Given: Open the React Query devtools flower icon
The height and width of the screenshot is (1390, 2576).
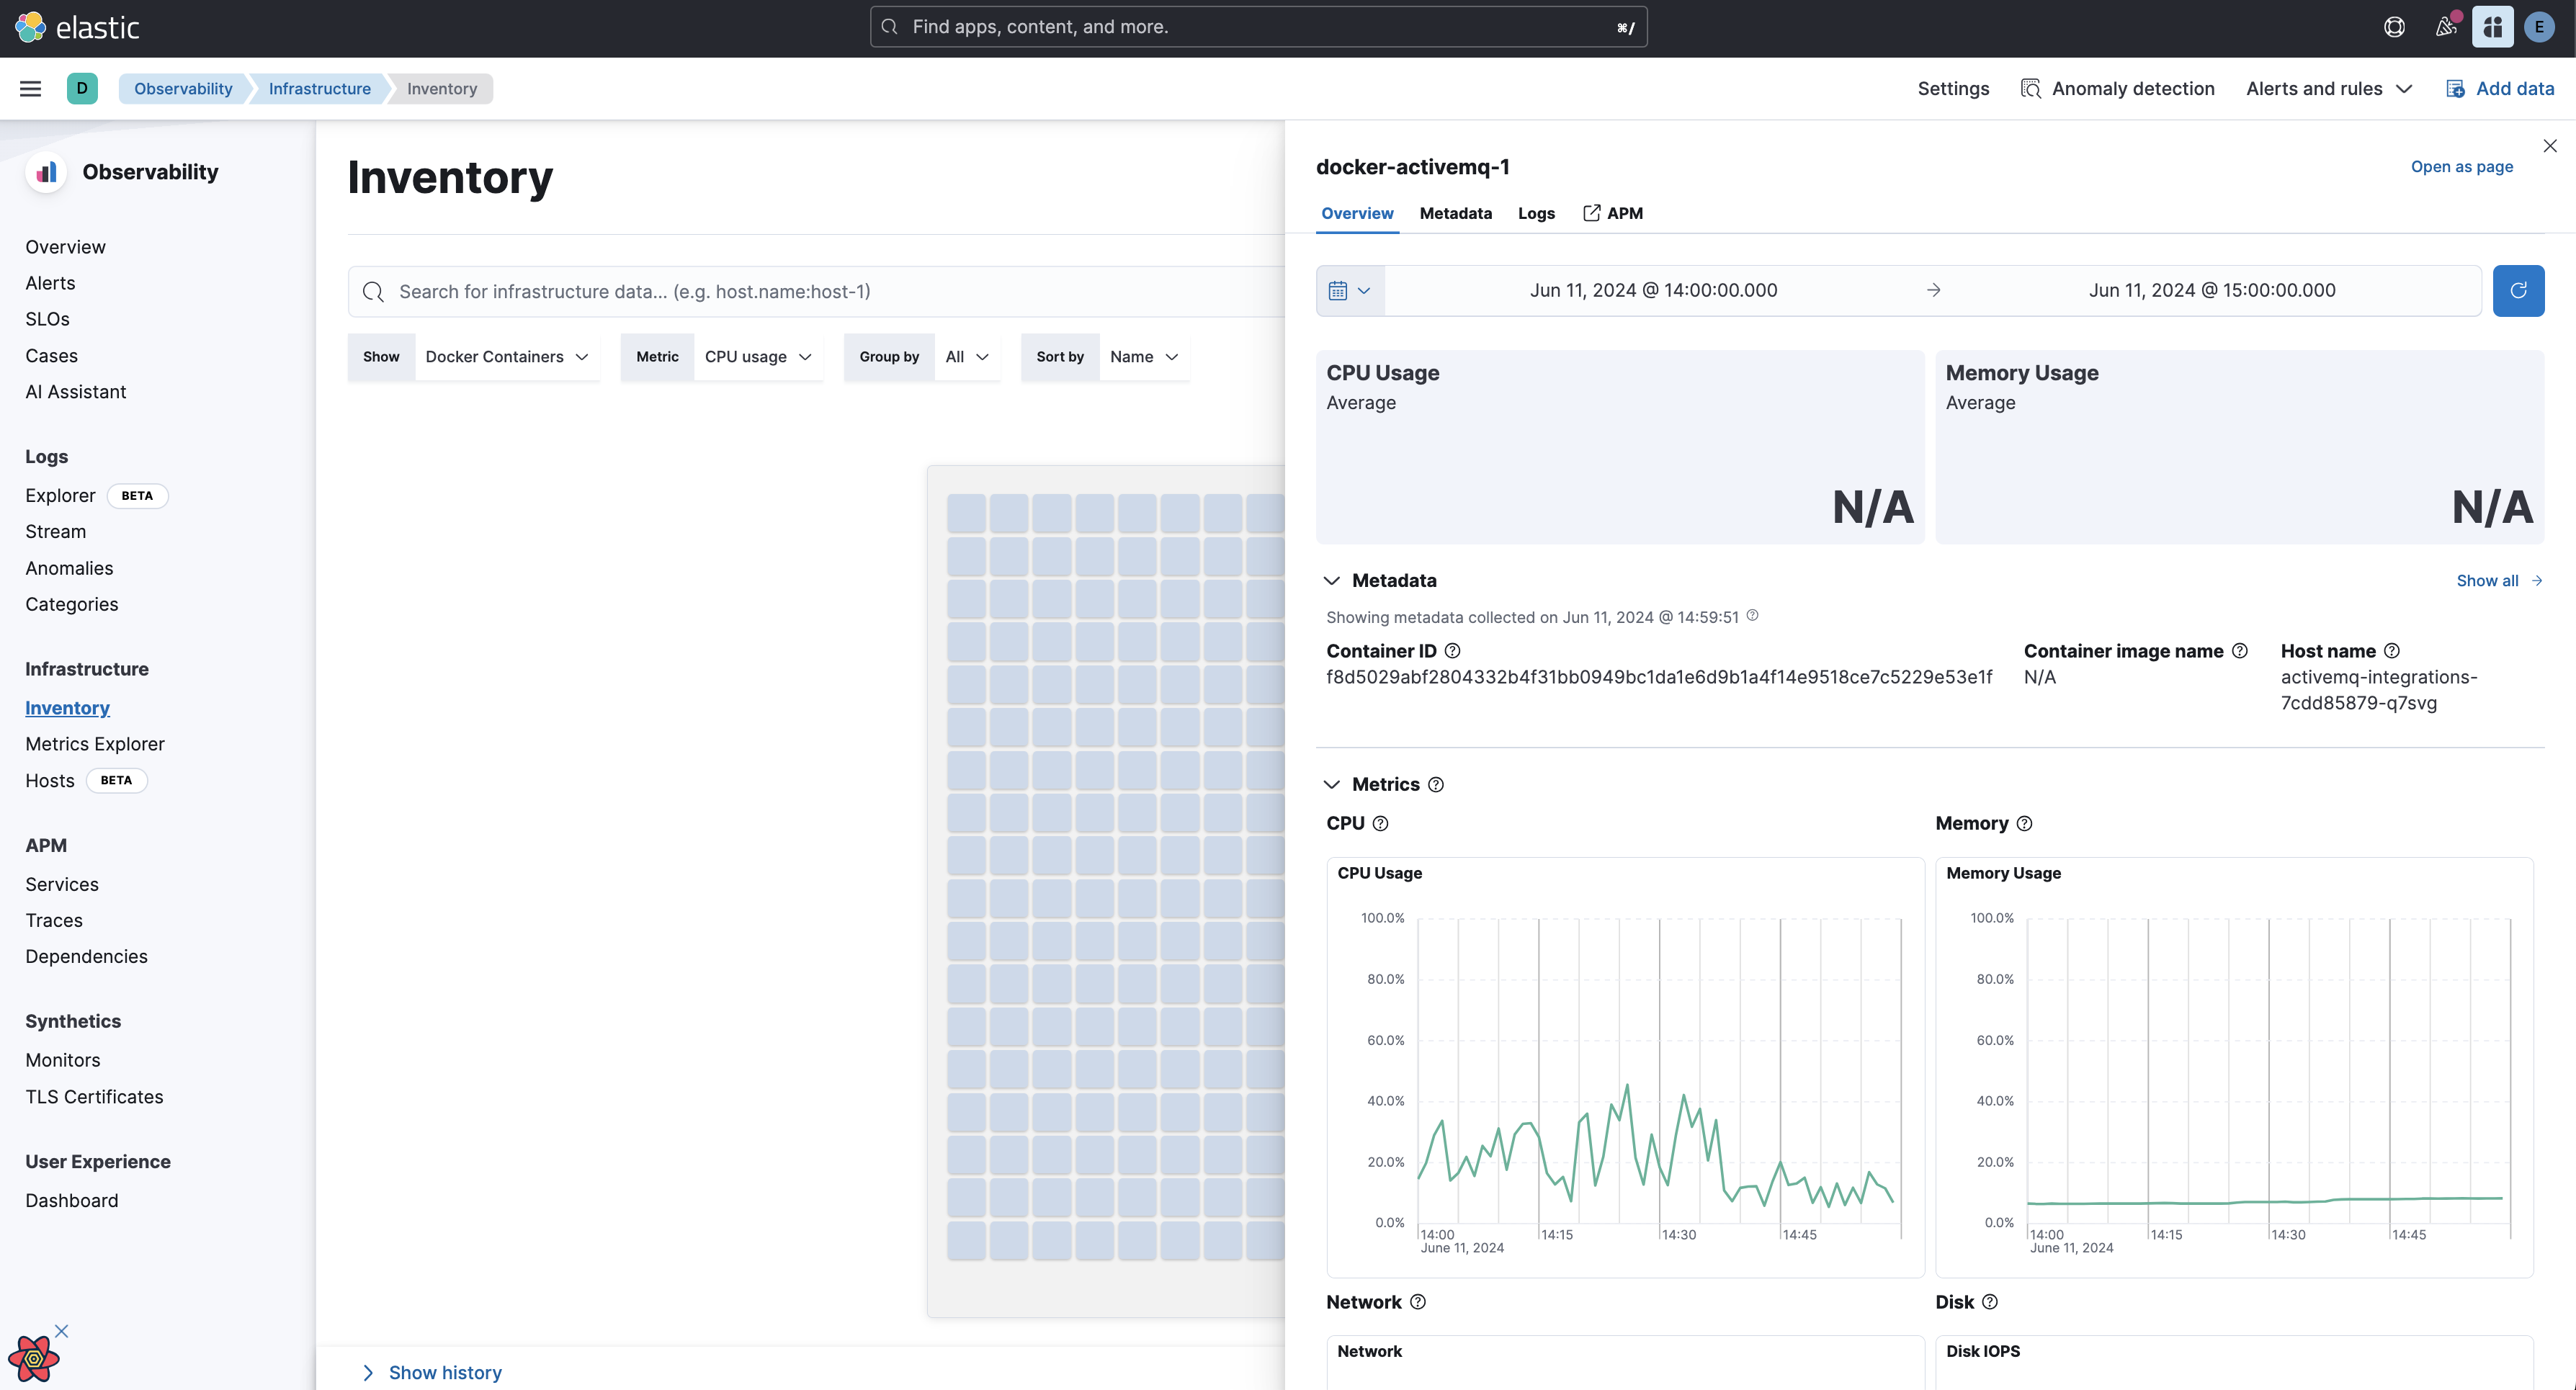Looking at the screenshot, I should [33, 1359].
